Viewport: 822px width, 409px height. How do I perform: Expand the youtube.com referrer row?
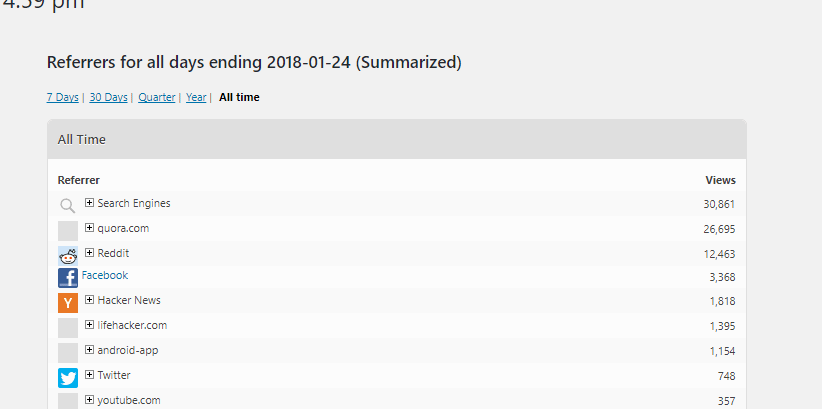[89, 400]
